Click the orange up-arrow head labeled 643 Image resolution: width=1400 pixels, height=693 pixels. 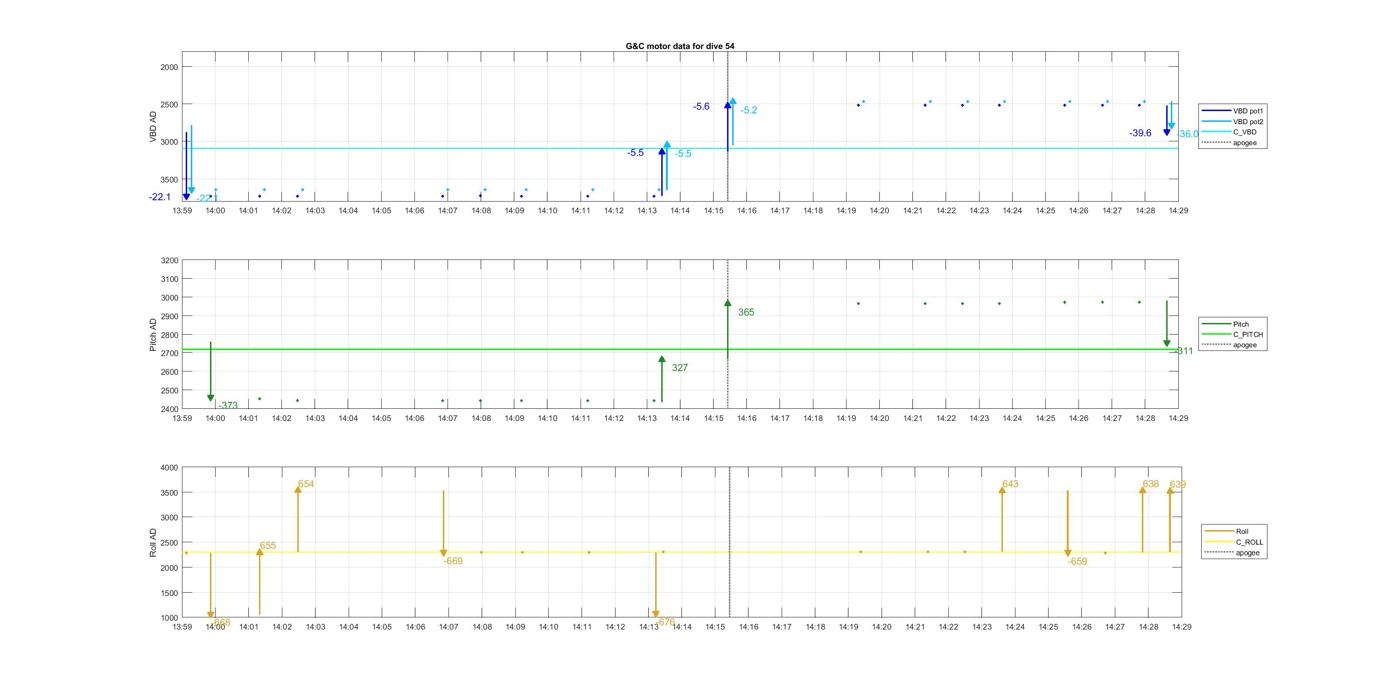[x=1002, y=489]
